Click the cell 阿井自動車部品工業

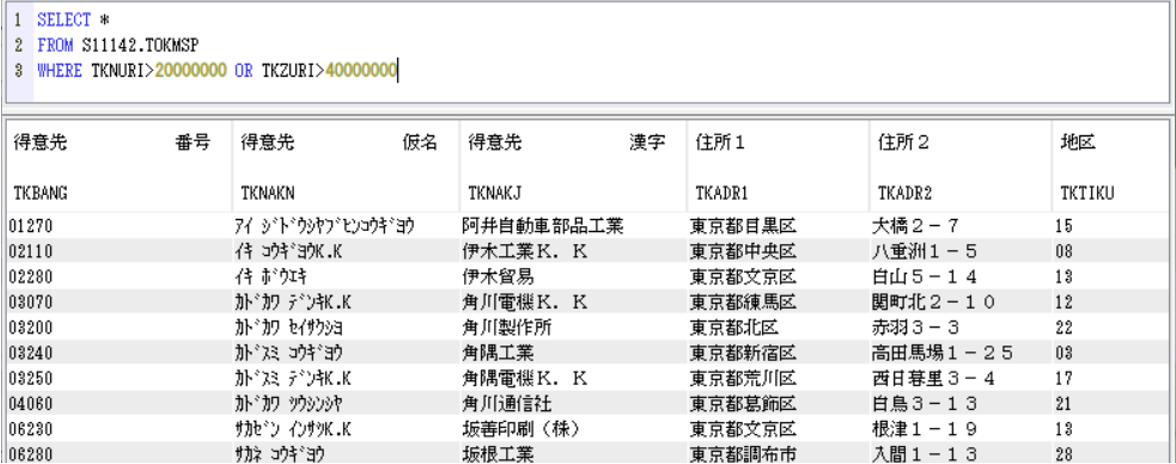tap(544, 225)
